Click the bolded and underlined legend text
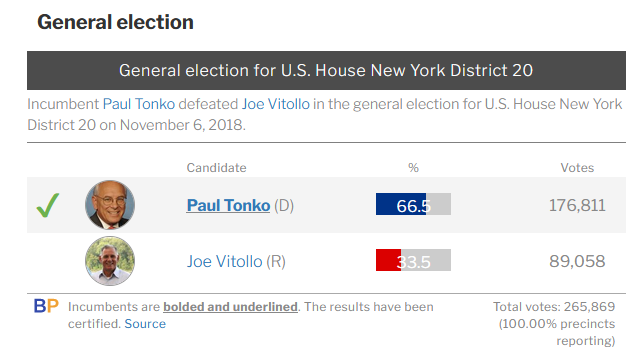The image size is (632, 364). 231,307
